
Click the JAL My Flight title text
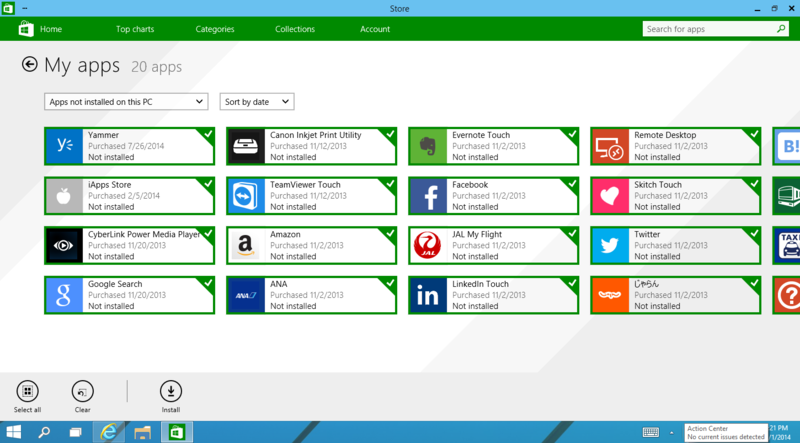coord(477,234)
